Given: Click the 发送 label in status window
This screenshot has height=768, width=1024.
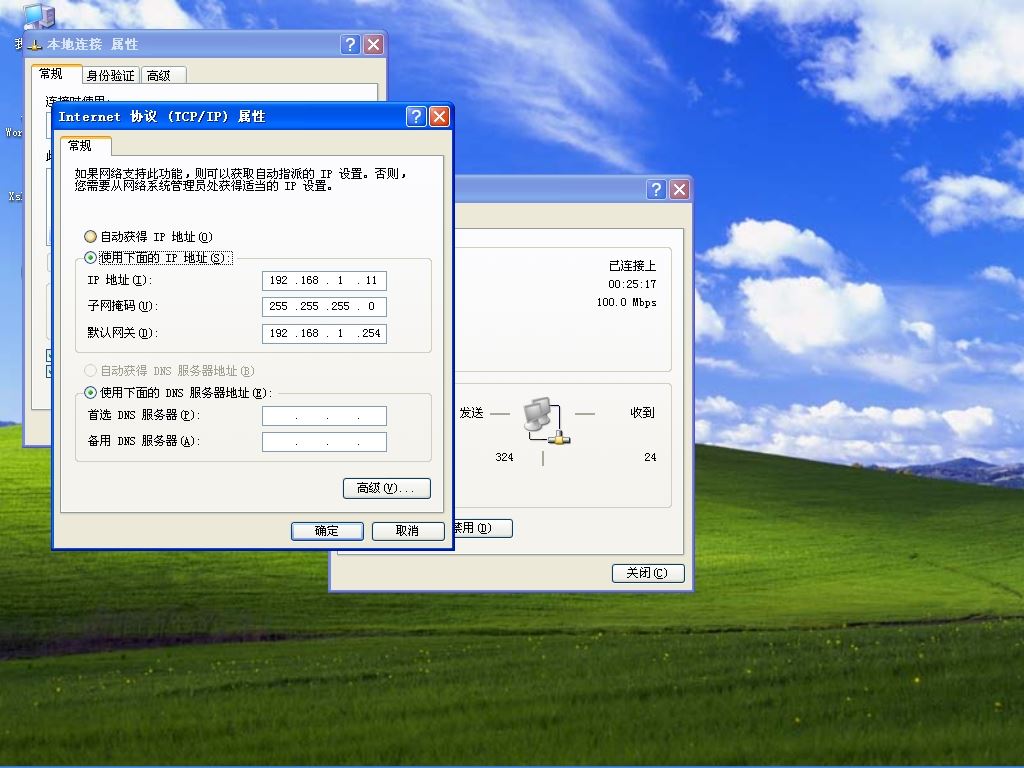Looking at the screenshot, I should point(472,413).
